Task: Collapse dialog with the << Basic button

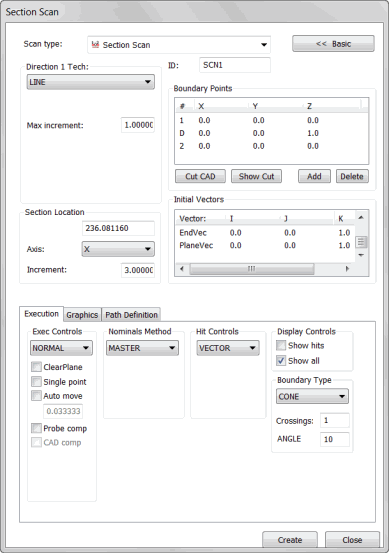Action: pyautogui.click(x=333, y=44)
